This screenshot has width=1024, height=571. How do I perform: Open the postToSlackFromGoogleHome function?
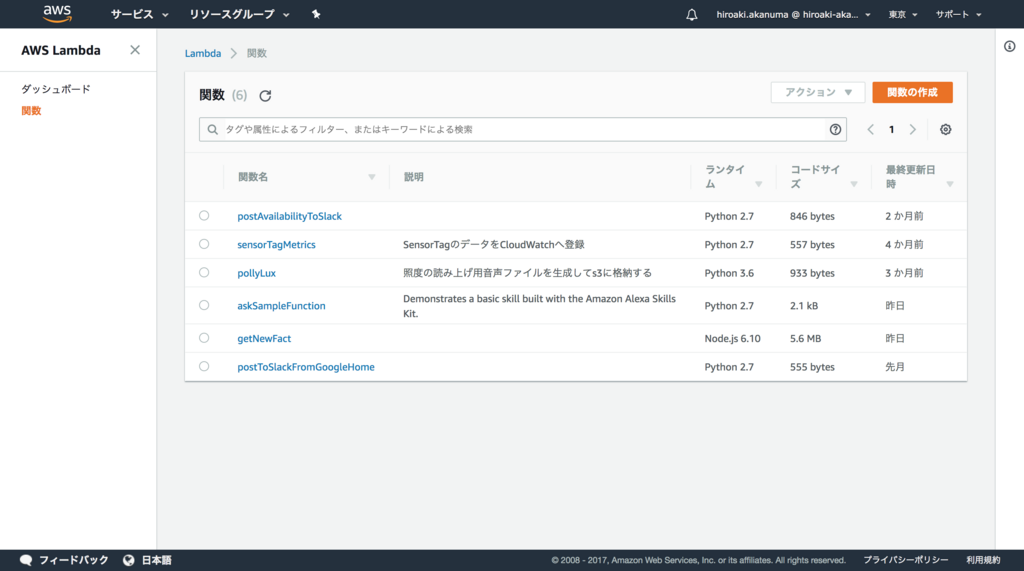pos(306,367)
